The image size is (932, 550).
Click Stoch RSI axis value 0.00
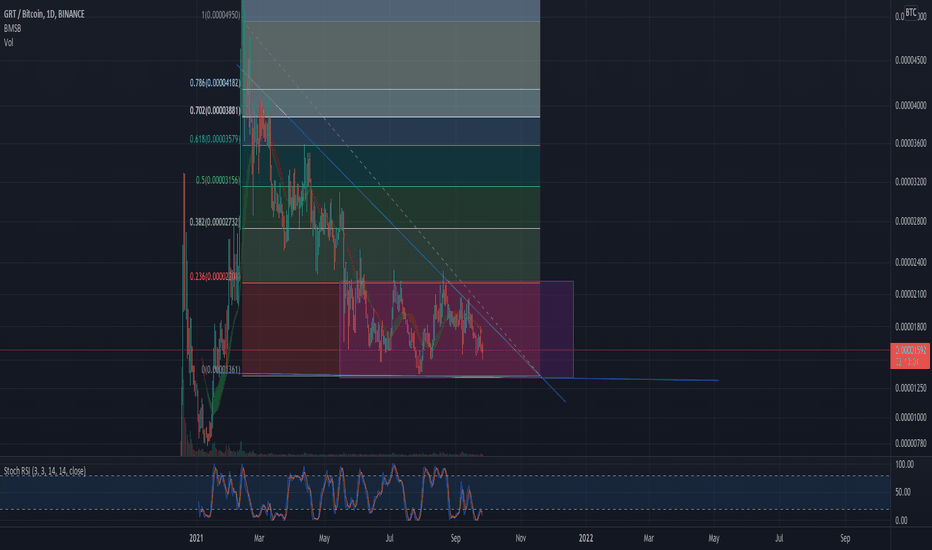(x=901, y=520)
